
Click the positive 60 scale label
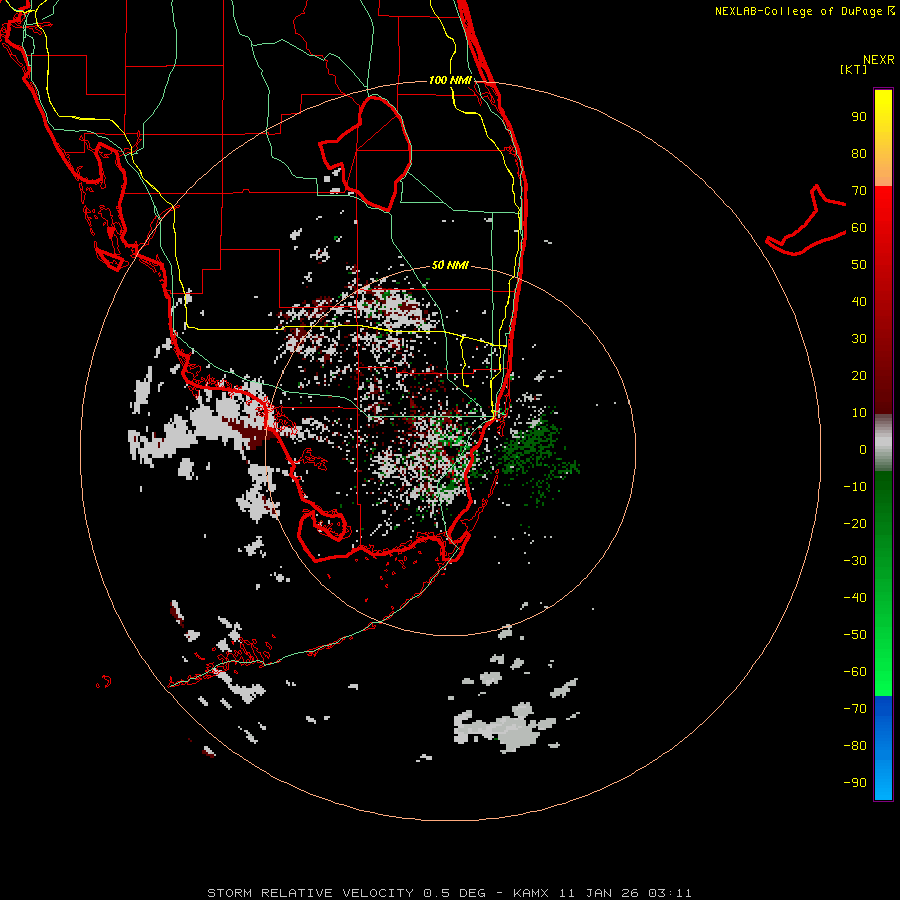(859, 227)
